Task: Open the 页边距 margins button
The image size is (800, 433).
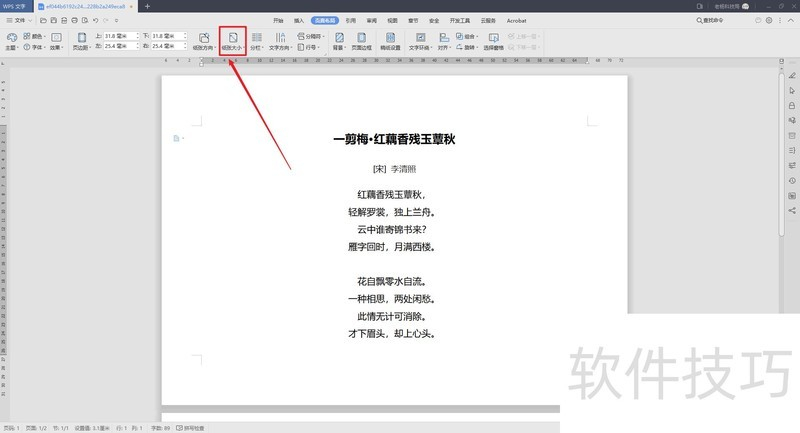Action: point(82,41)
